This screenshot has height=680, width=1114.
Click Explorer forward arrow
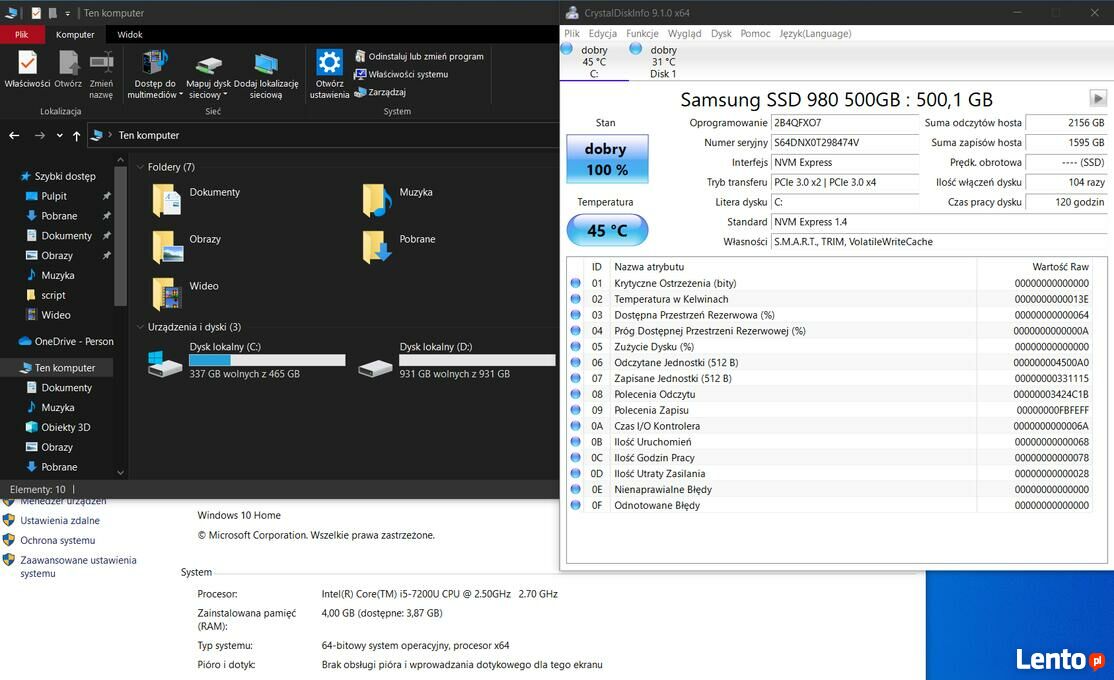tap(40, 135)
